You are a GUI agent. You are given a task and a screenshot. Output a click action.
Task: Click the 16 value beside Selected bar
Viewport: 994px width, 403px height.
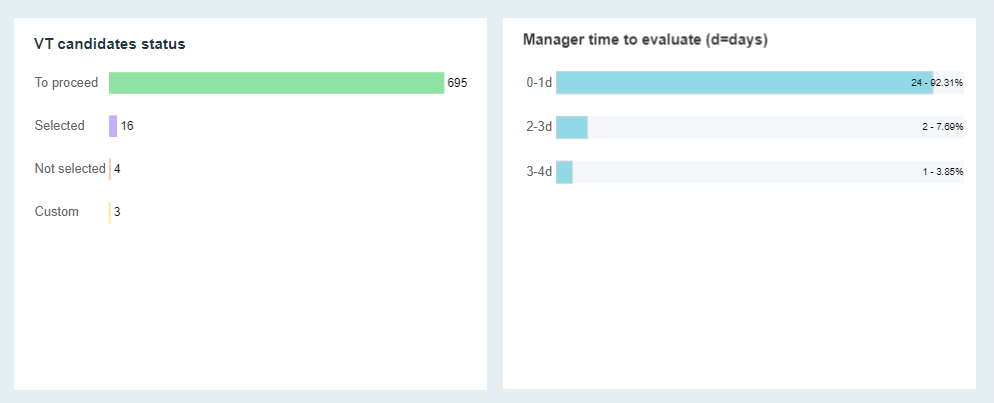click(x=127, y=126)
